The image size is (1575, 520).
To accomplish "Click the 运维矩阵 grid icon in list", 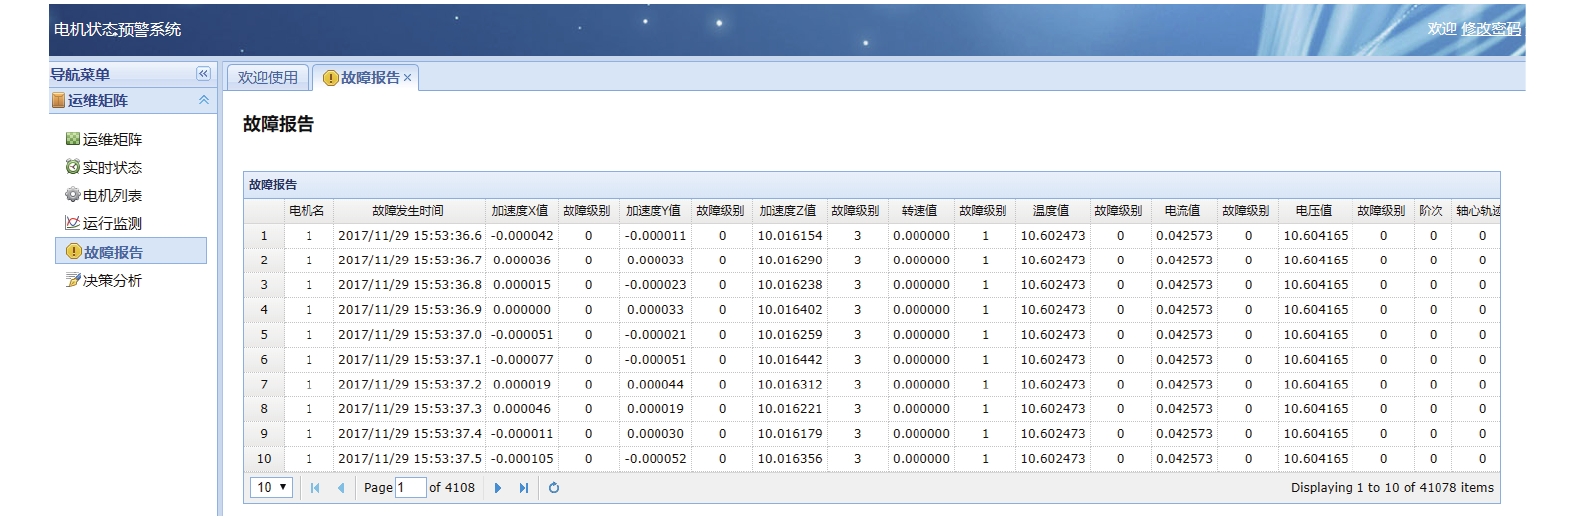I will pyautogui.click(x=73, y=139).
